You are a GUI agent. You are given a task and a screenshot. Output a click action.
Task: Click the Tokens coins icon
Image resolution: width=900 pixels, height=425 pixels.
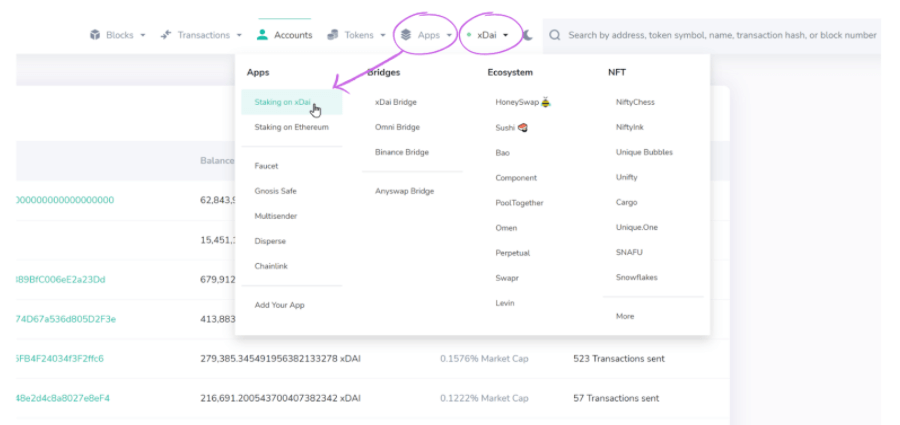[x=333, y=35]
